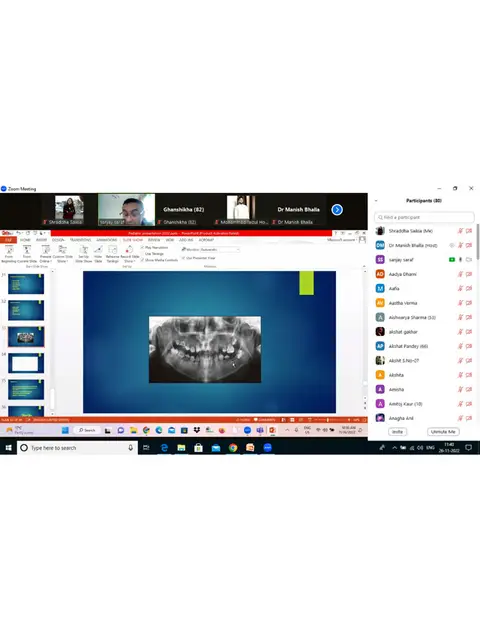The height and width of the screenshot is (640, 480).
Task: Open the Monitor dropdown in the ribbon
Action: click(220, 249)
